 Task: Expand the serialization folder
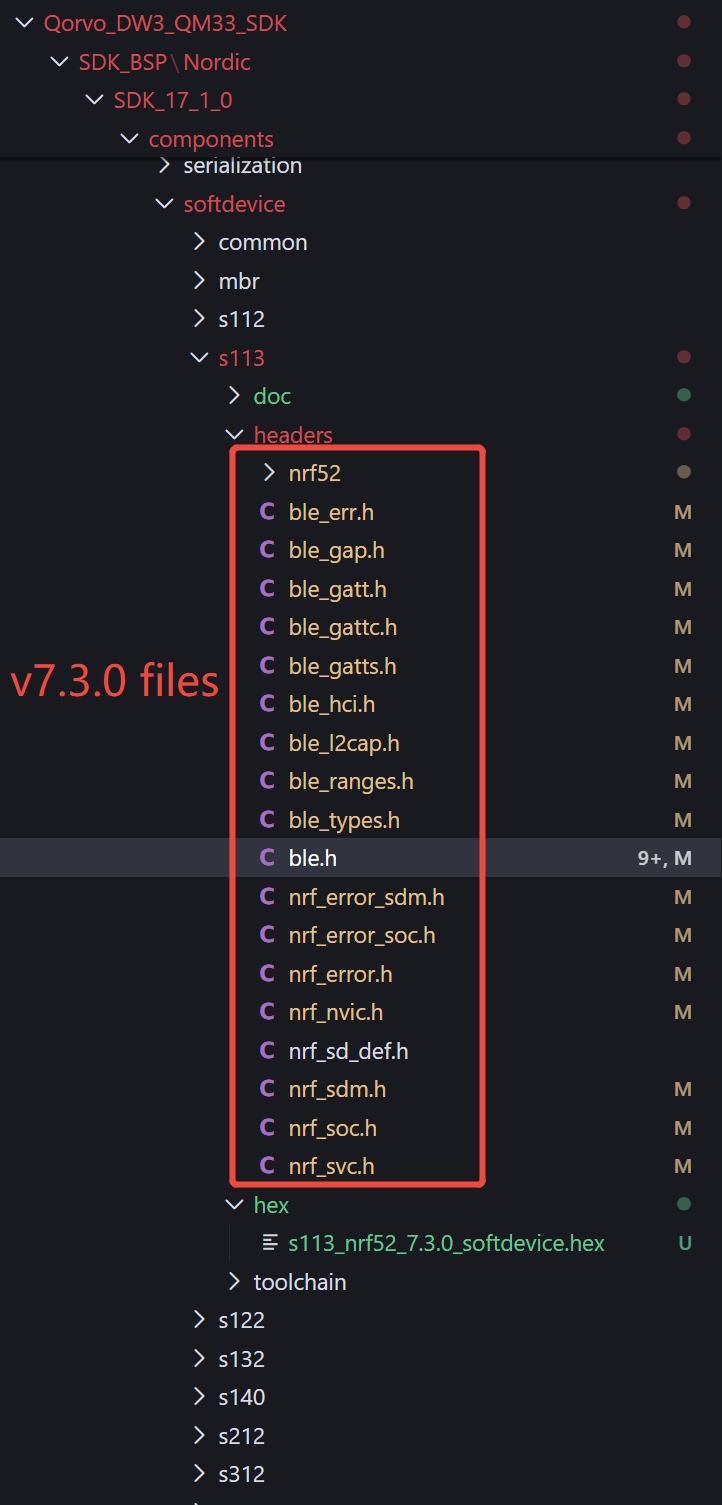click(x=164, y=166)
